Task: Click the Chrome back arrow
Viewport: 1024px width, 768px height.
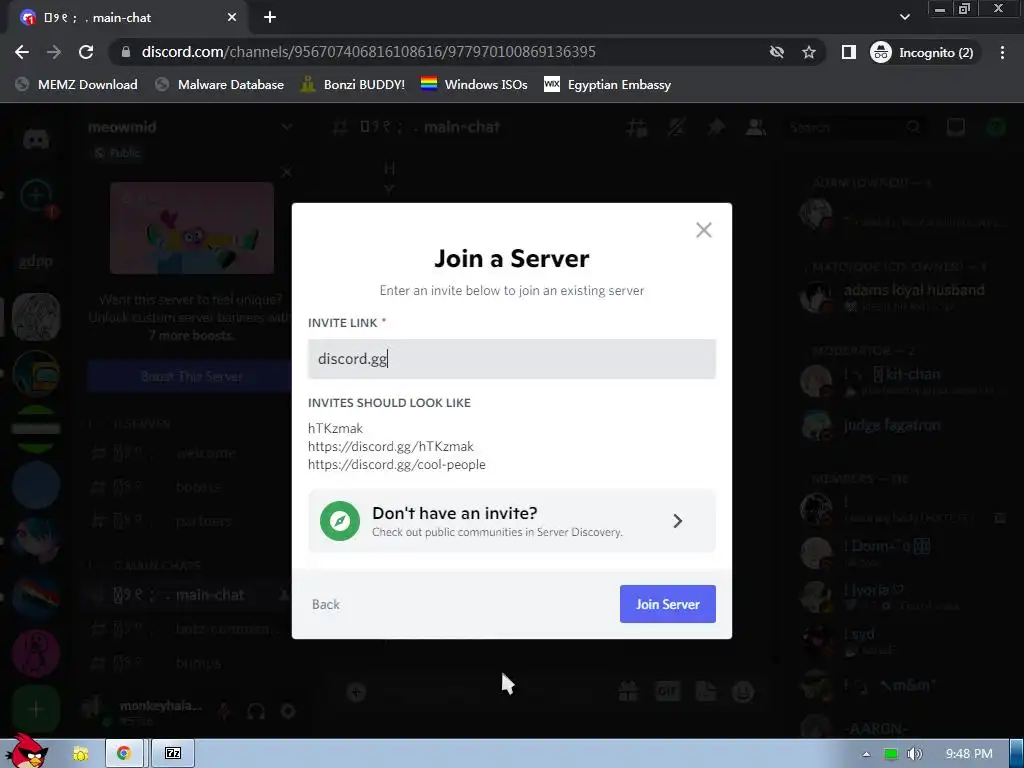Action: [x=22, y=52]
